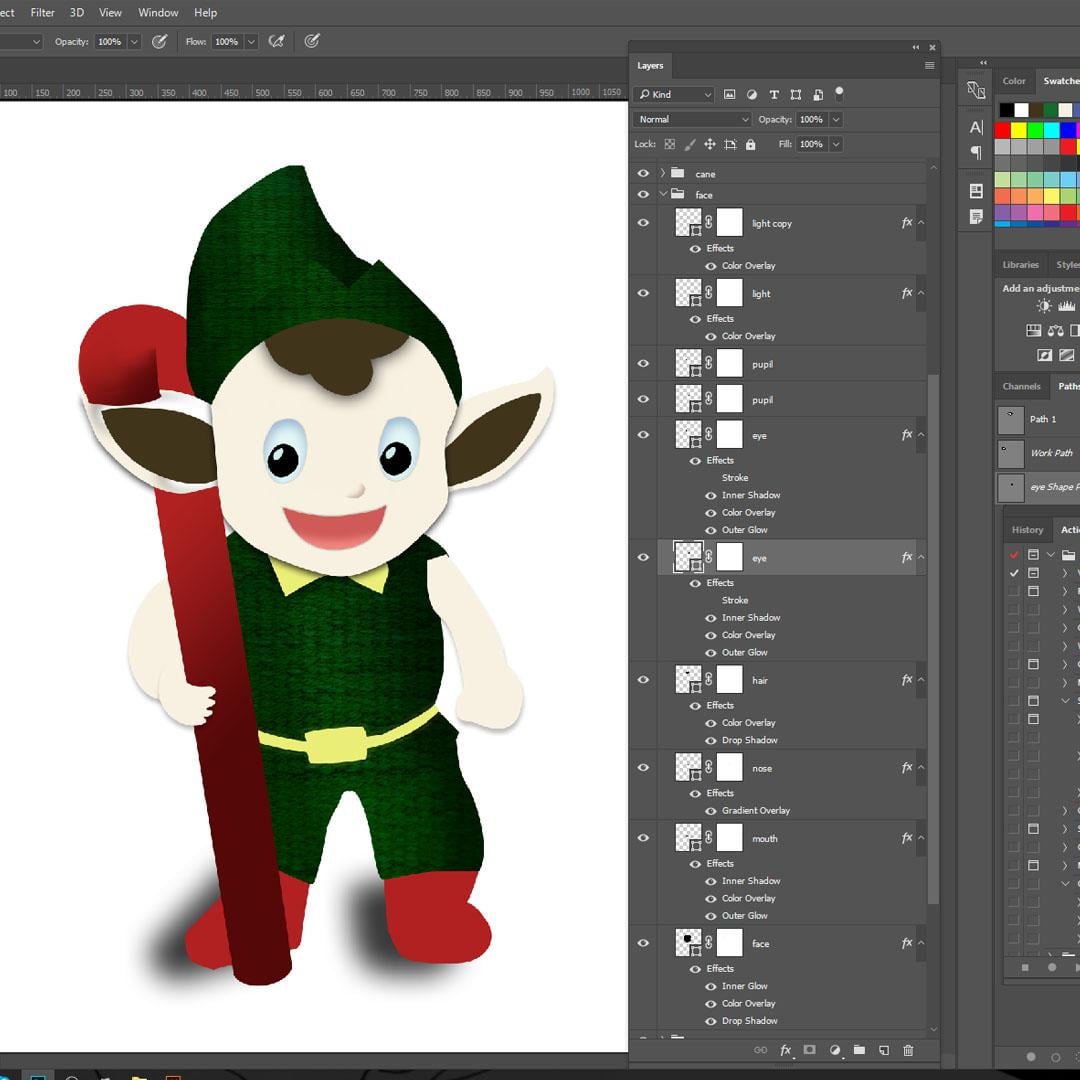Image resolution: width=1080 pixels, height=1080 pixels.
Task: Delete layer trash icon
Action: (908, 1050)
